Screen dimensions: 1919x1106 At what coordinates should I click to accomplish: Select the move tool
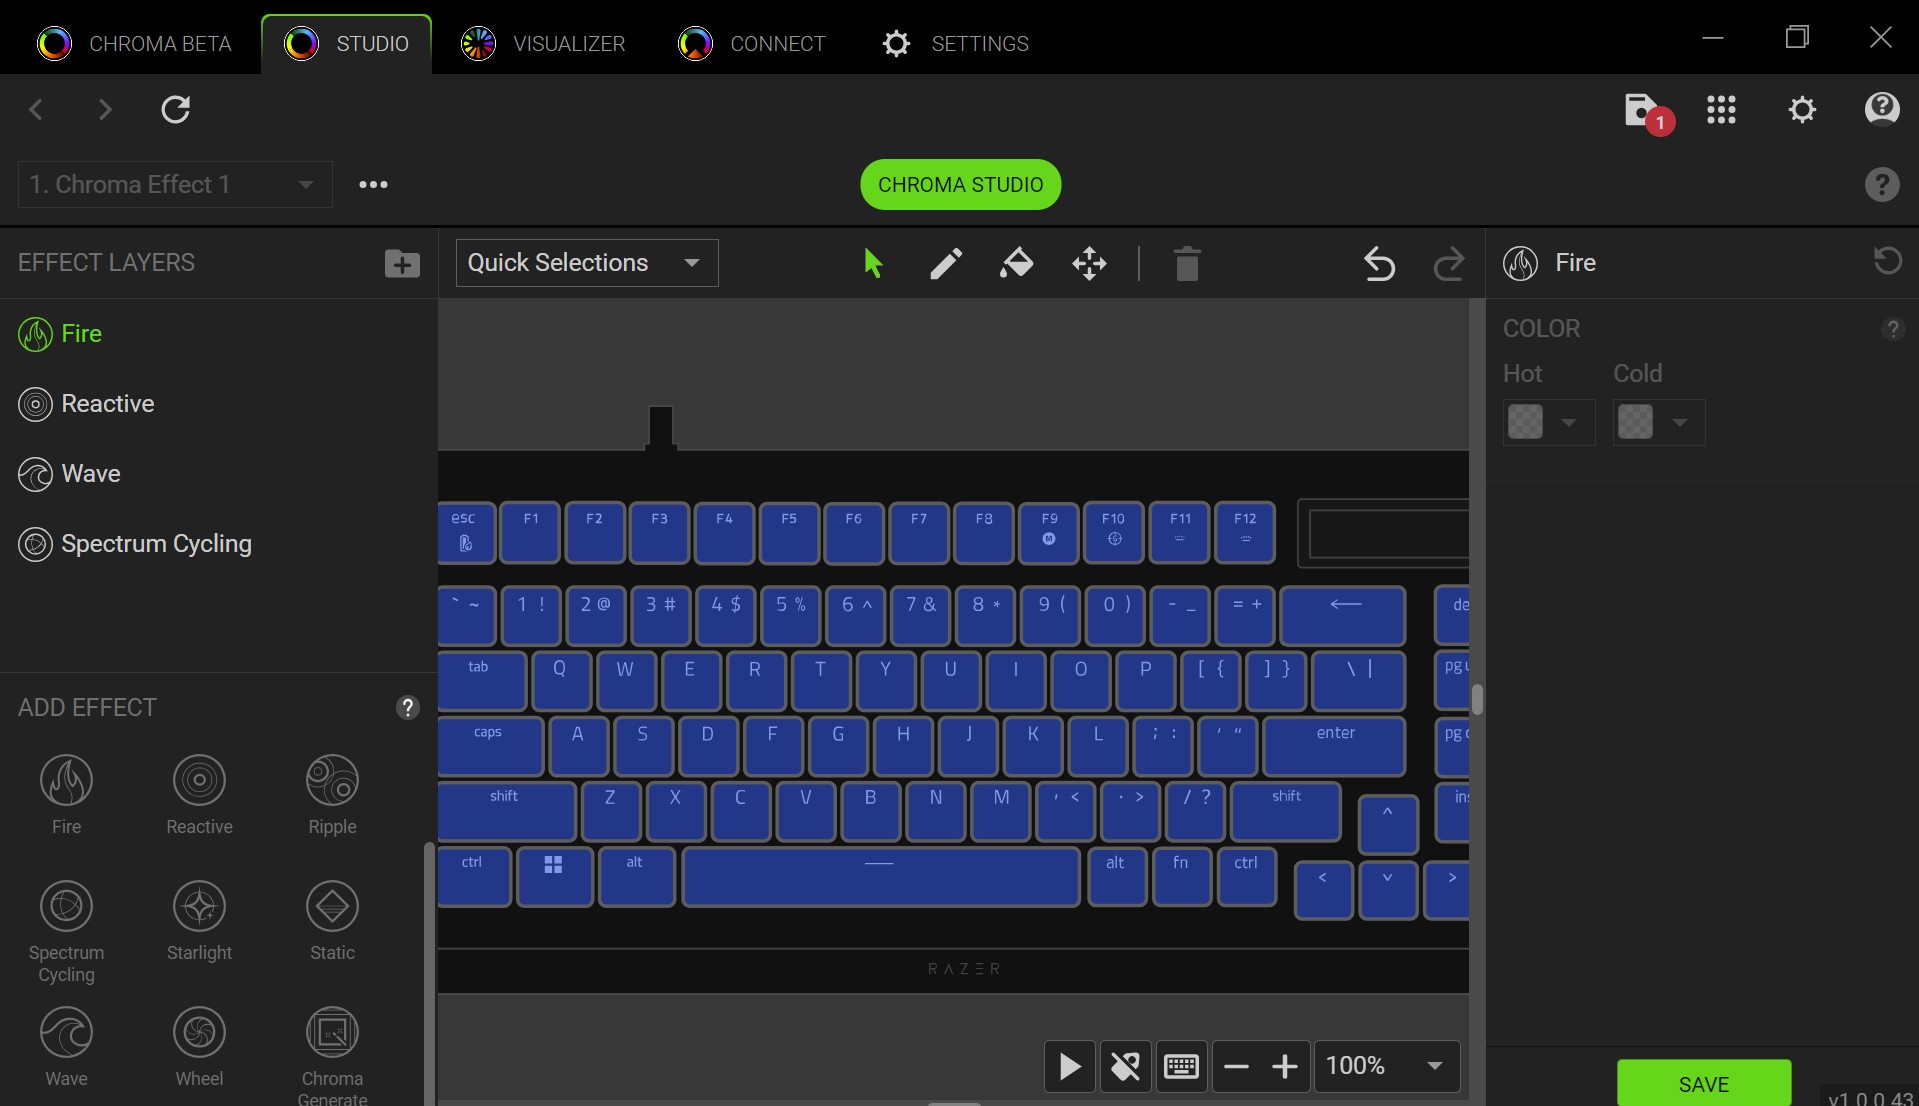coord(1089,264)
